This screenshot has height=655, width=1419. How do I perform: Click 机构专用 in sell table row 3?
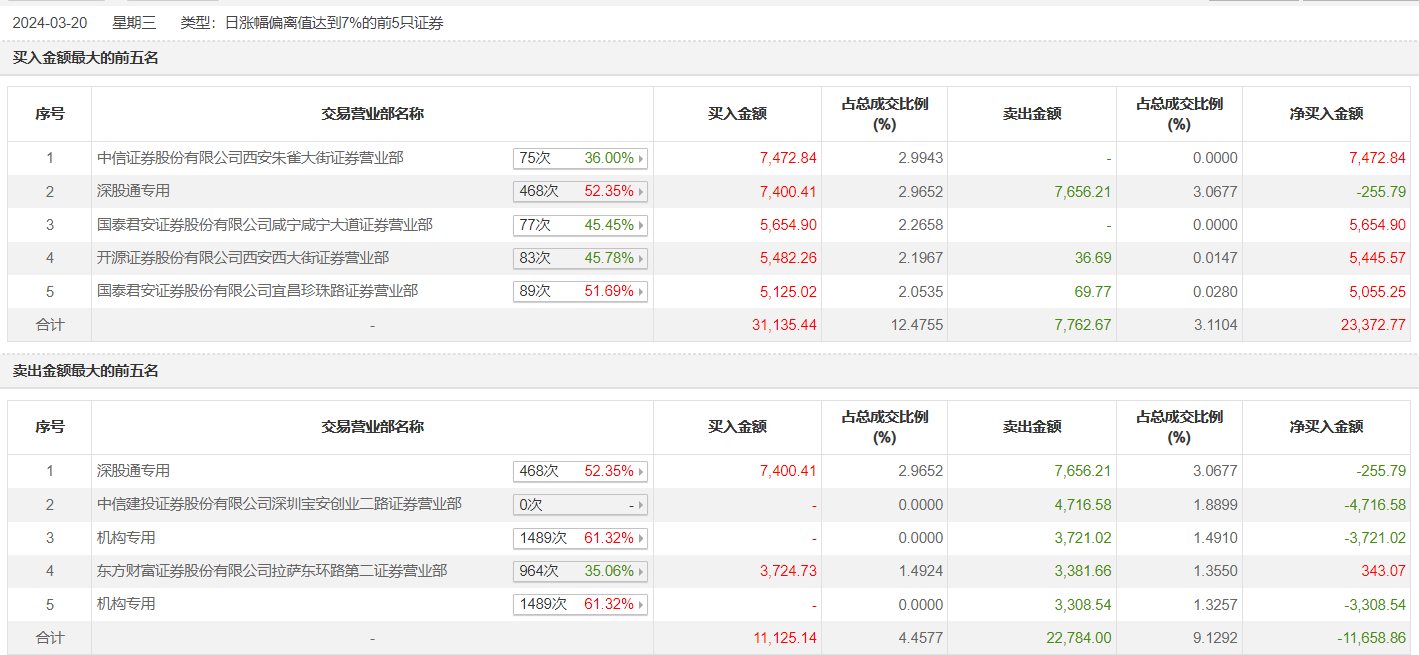tap(127, 538)
